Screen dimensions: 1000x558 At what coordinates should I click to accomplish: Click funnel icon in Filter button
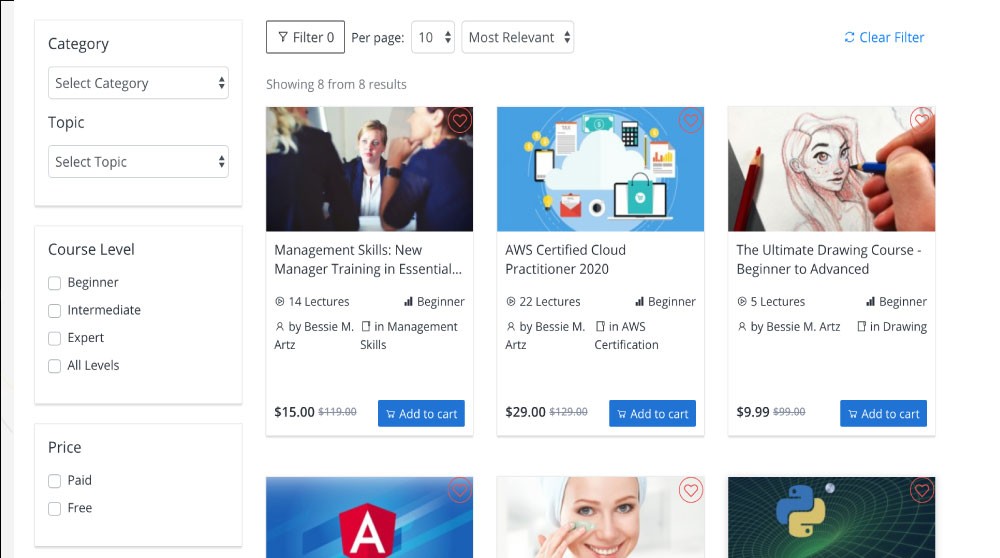pyautogui.click(x=283, y=38)
